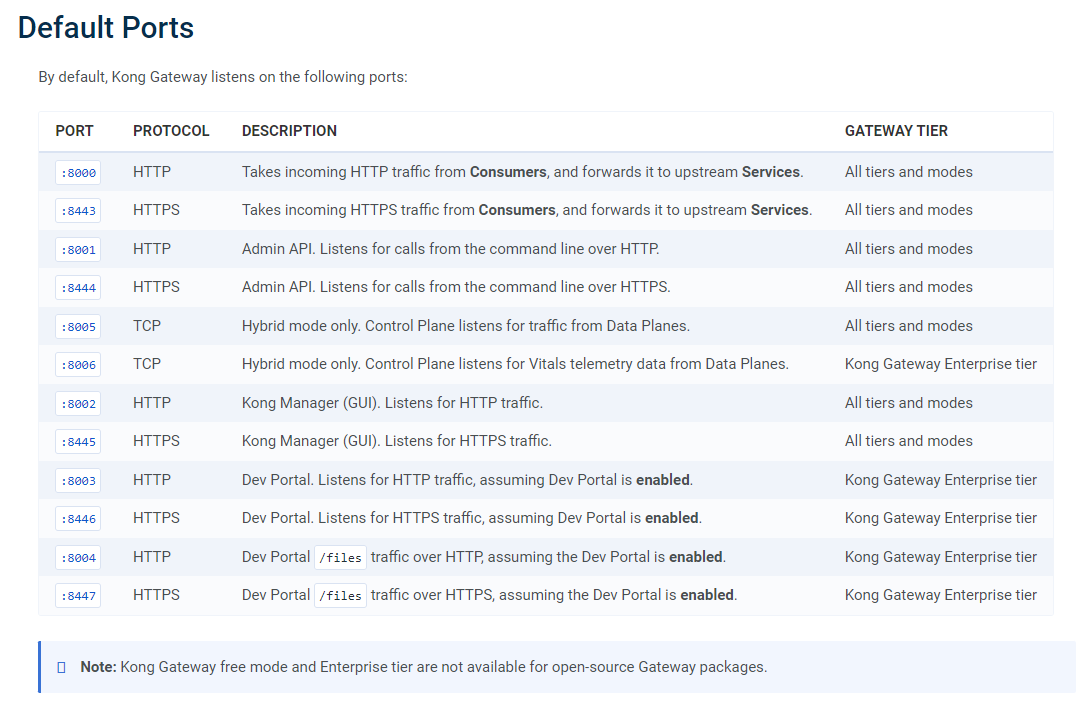1089x710 pixels.
Task: Click the TCP protocol in :8006 row
Action: click(x=147, y=364)
